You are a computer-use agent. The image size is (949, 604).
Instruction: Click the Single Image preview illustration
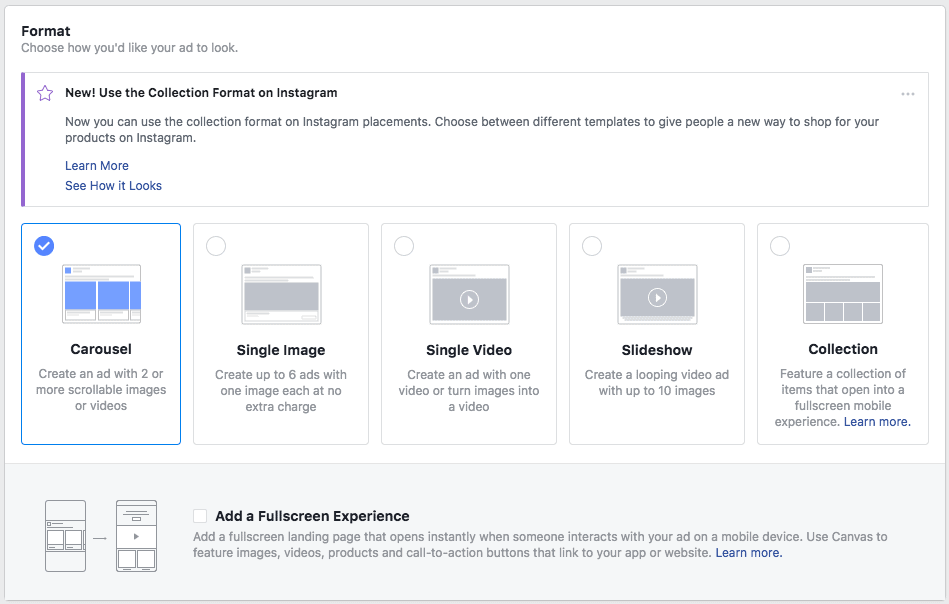coord(281,294)
